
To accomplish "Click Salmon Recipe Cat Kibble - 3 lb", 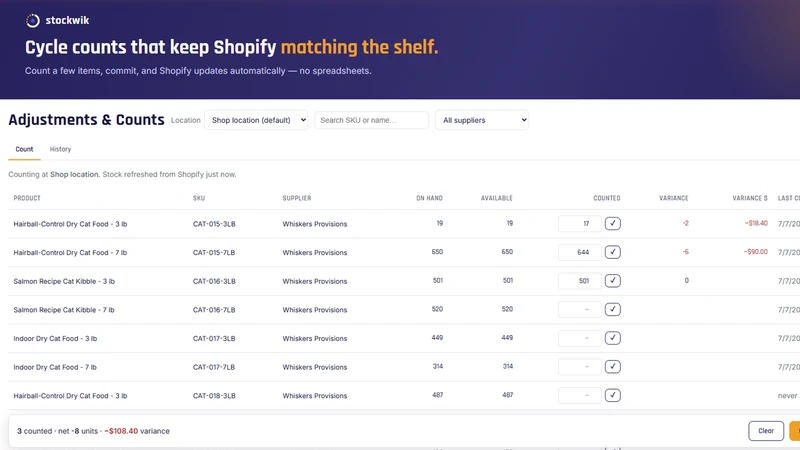I will coord(64,281).
